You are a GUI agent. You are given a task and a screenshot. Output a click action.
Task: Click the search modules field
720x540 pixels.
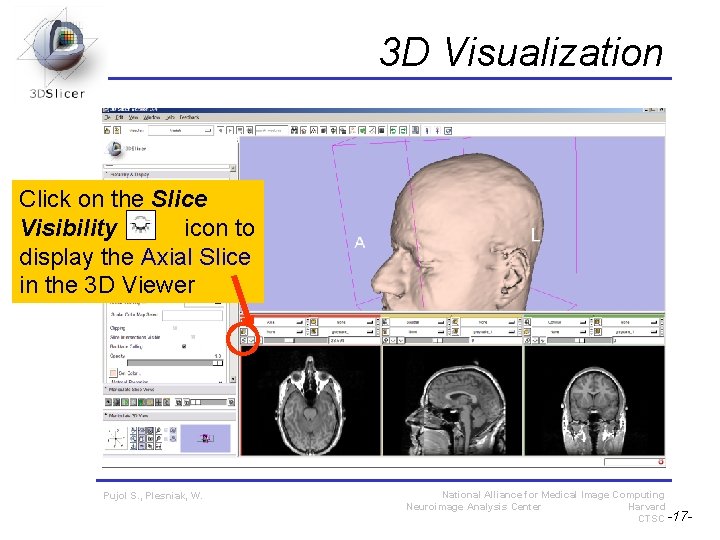(x=272, y=130)
